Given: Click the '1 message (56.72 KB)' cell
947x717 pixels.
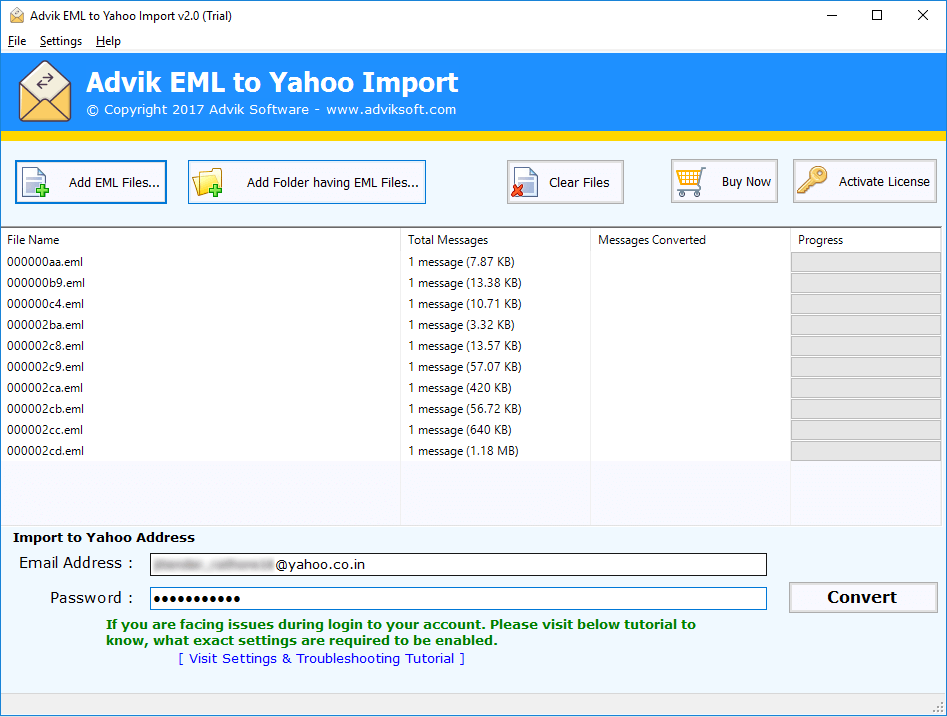Looking at the screenshot, I should point(464,409).
